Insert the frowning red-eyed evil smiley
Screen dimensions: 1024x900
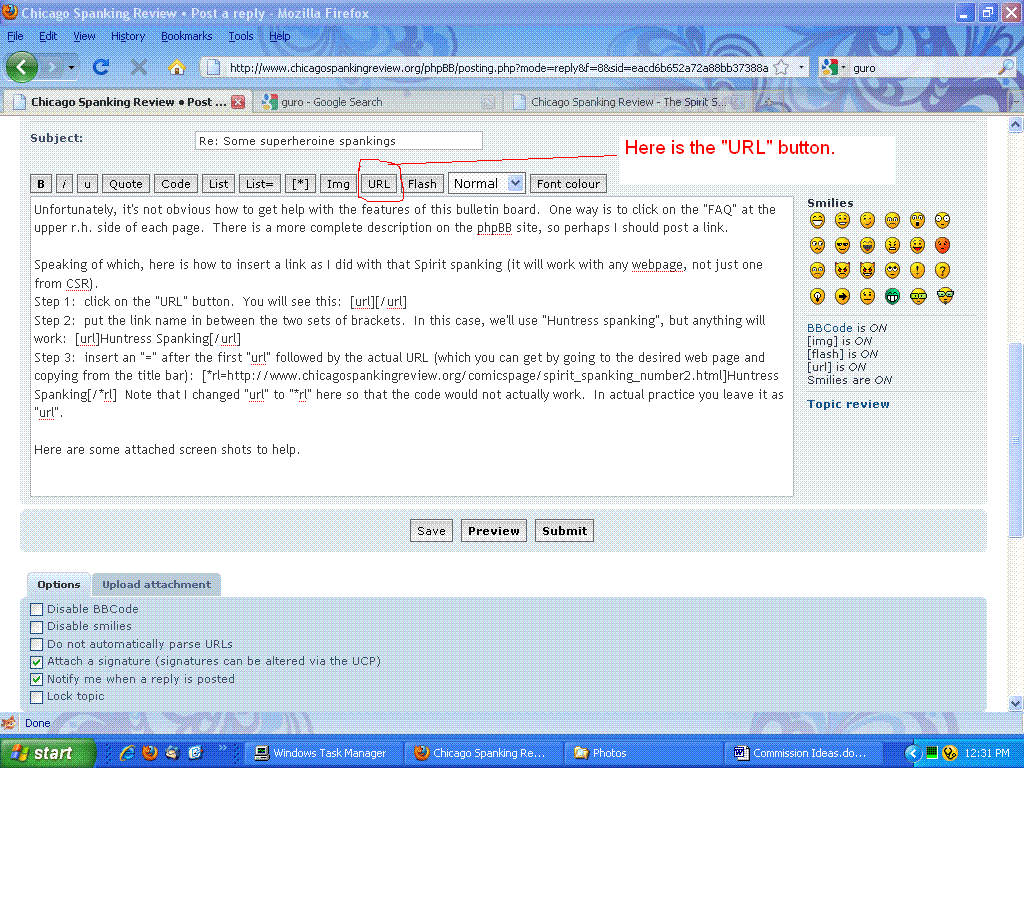842,270
